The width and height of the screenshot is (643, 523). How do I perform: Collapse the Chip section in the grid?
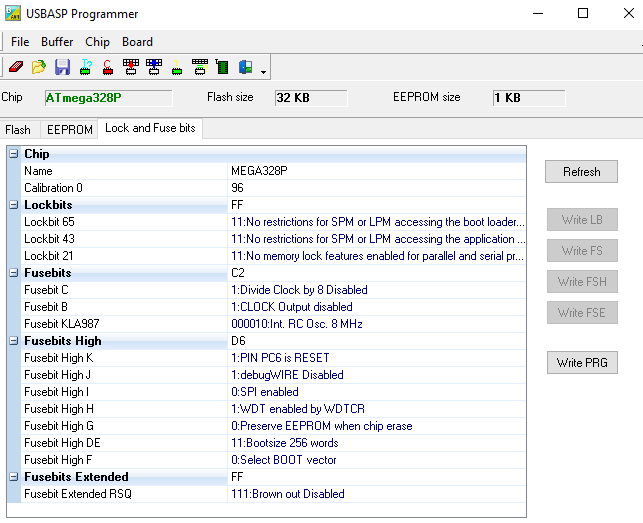(x=13, y=154)
